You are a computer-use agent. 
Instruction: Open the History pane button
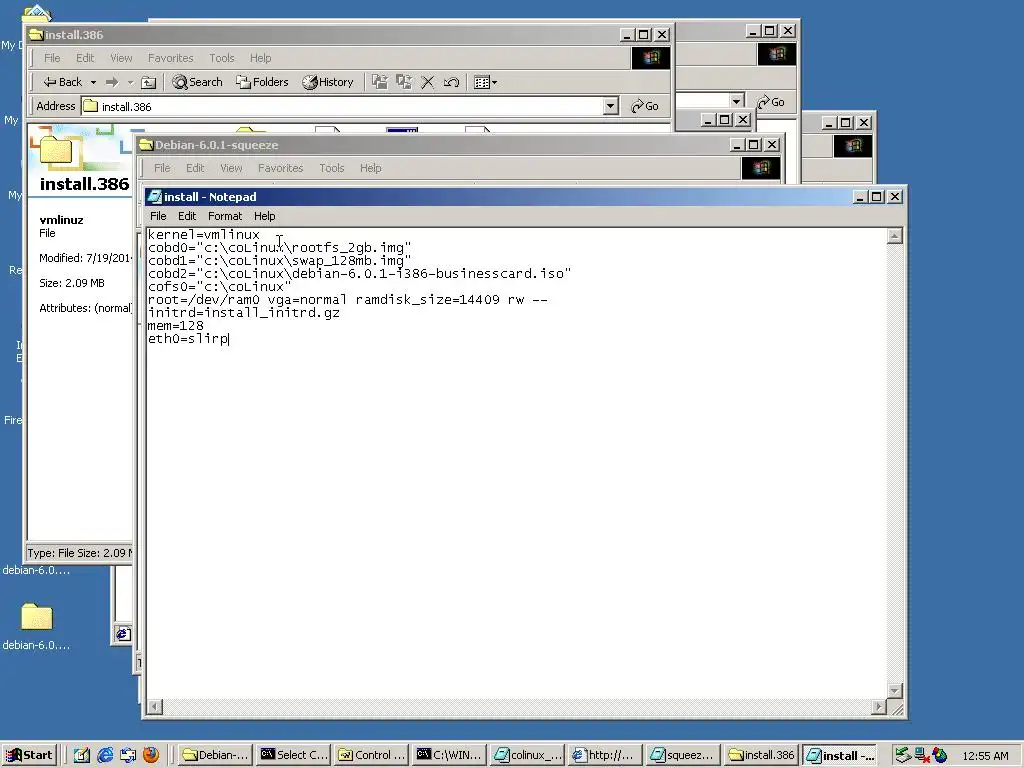click(328, 82)
